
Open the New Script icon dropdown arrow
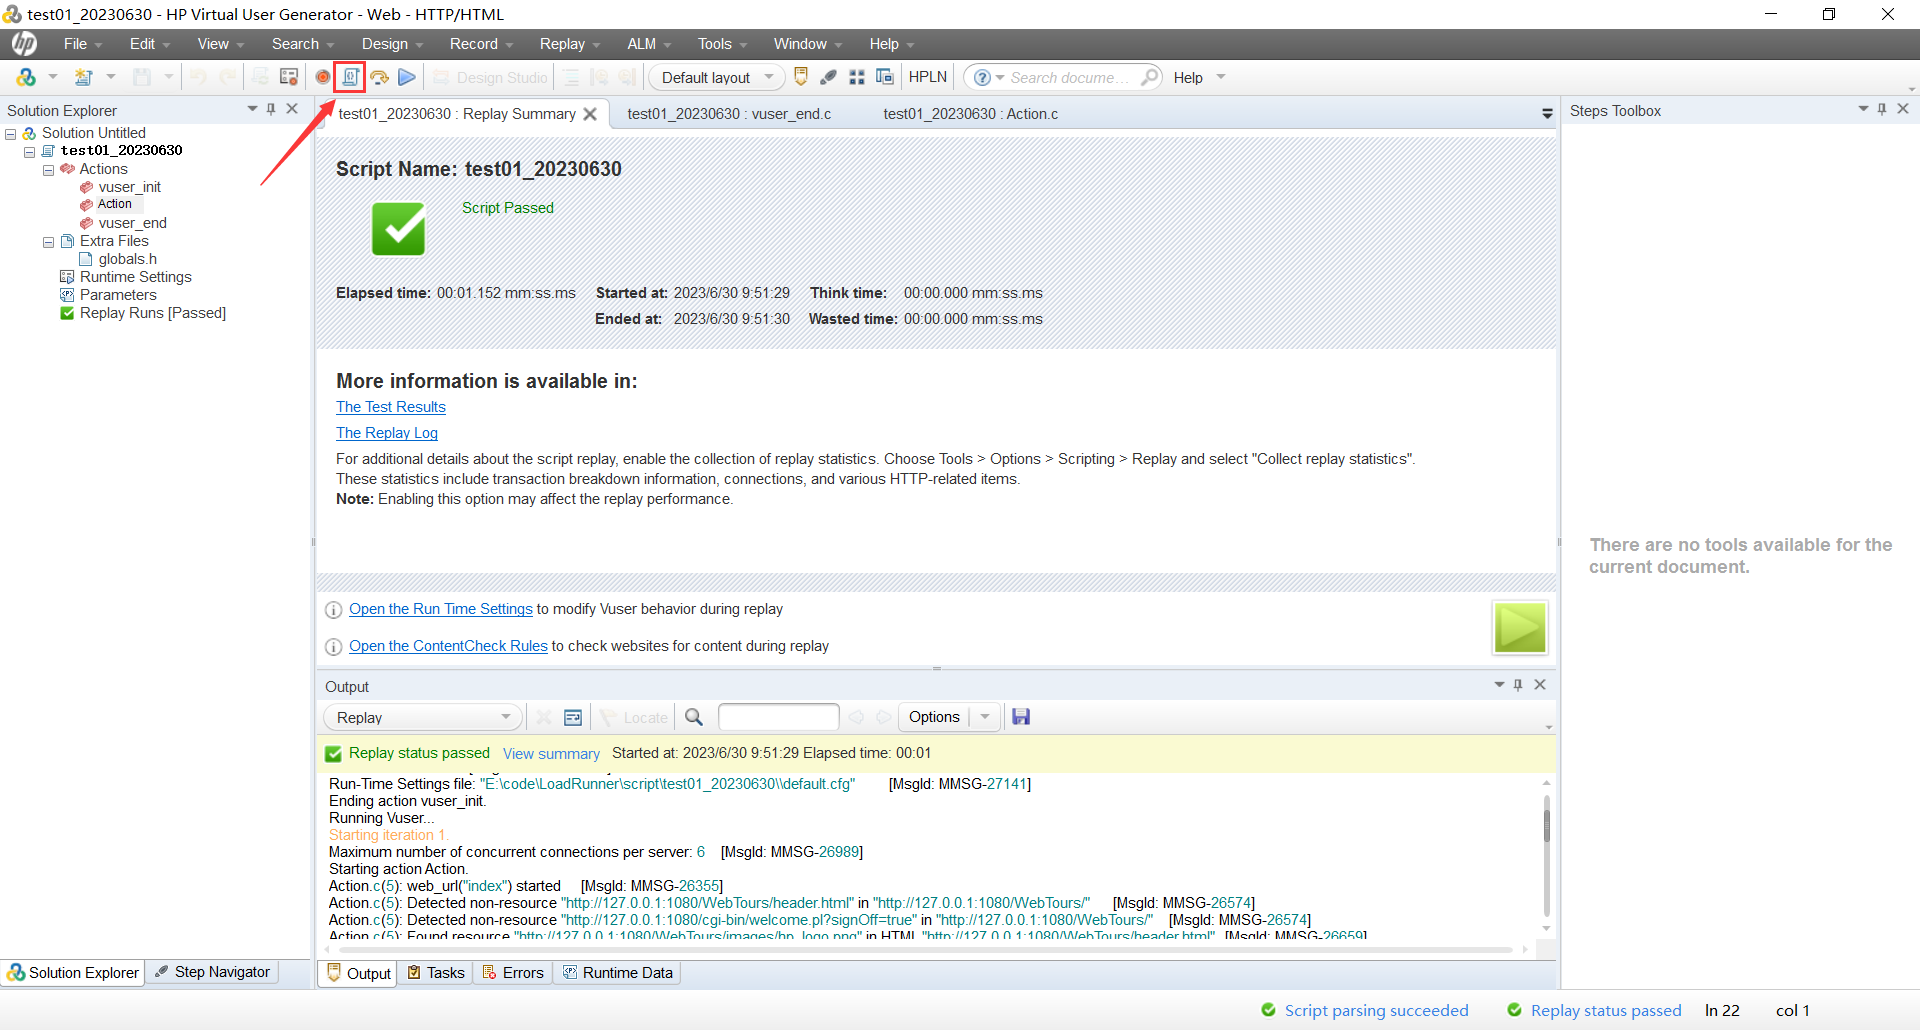pos(53,77)
